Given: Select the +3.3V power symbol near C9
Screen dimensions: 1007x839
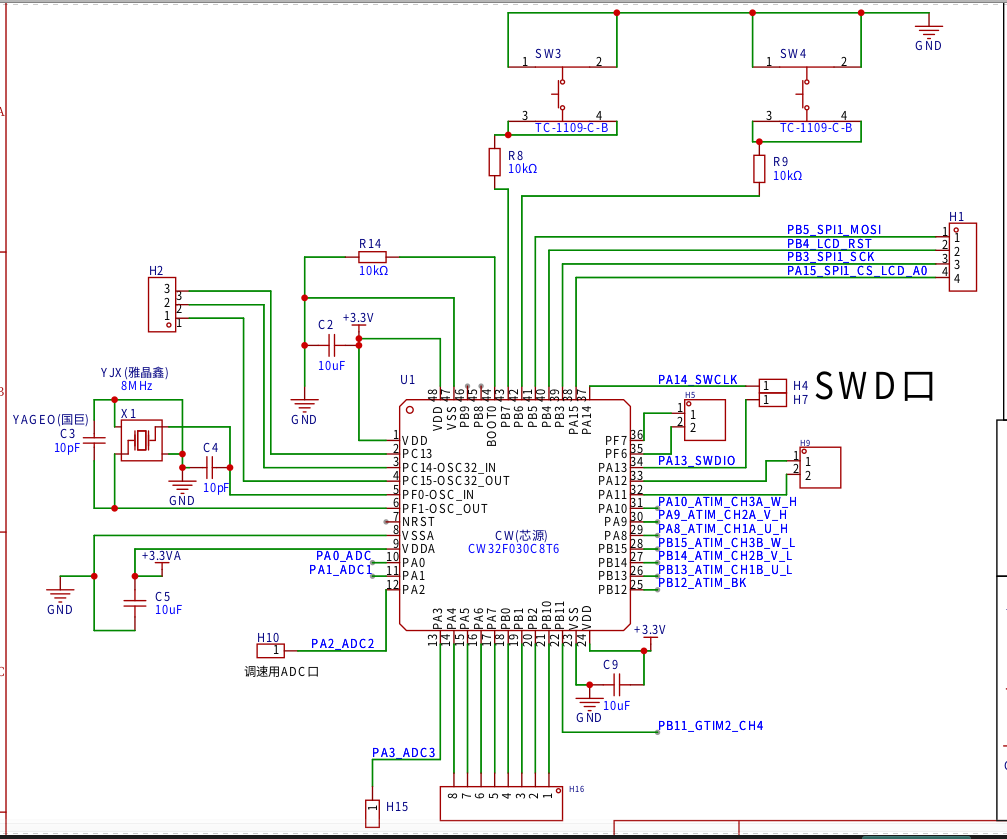Looking at the screenshot, I should pos(649,635).
